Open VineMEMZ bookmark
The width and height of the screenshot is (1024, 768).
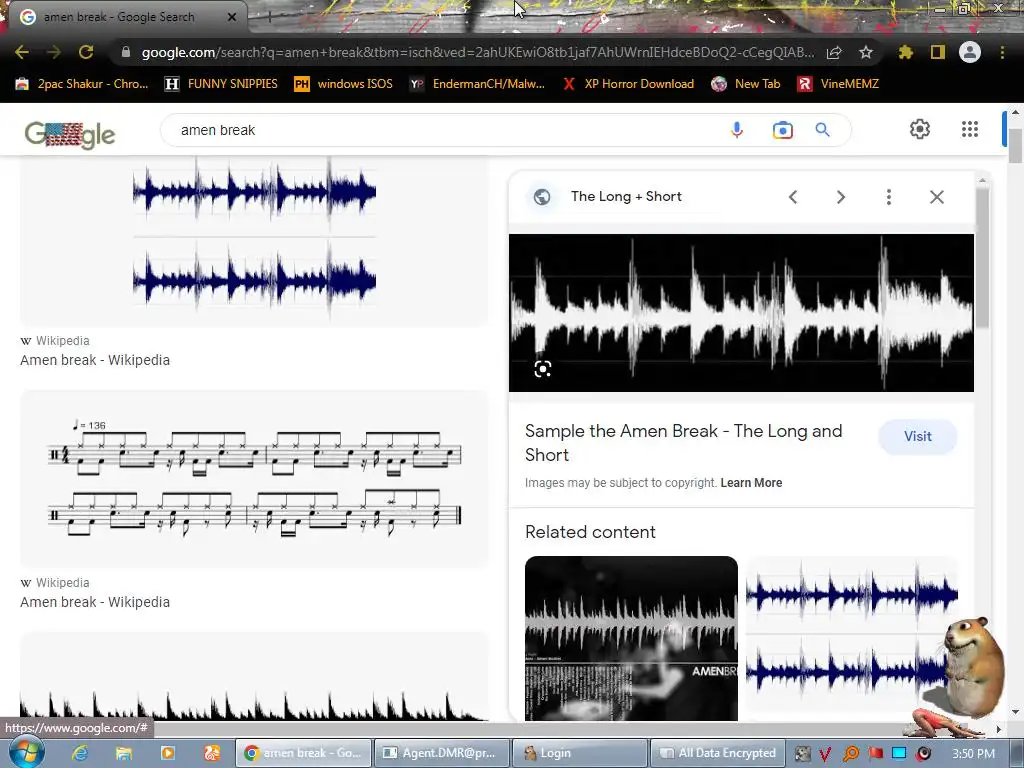(x=839, y=84)
